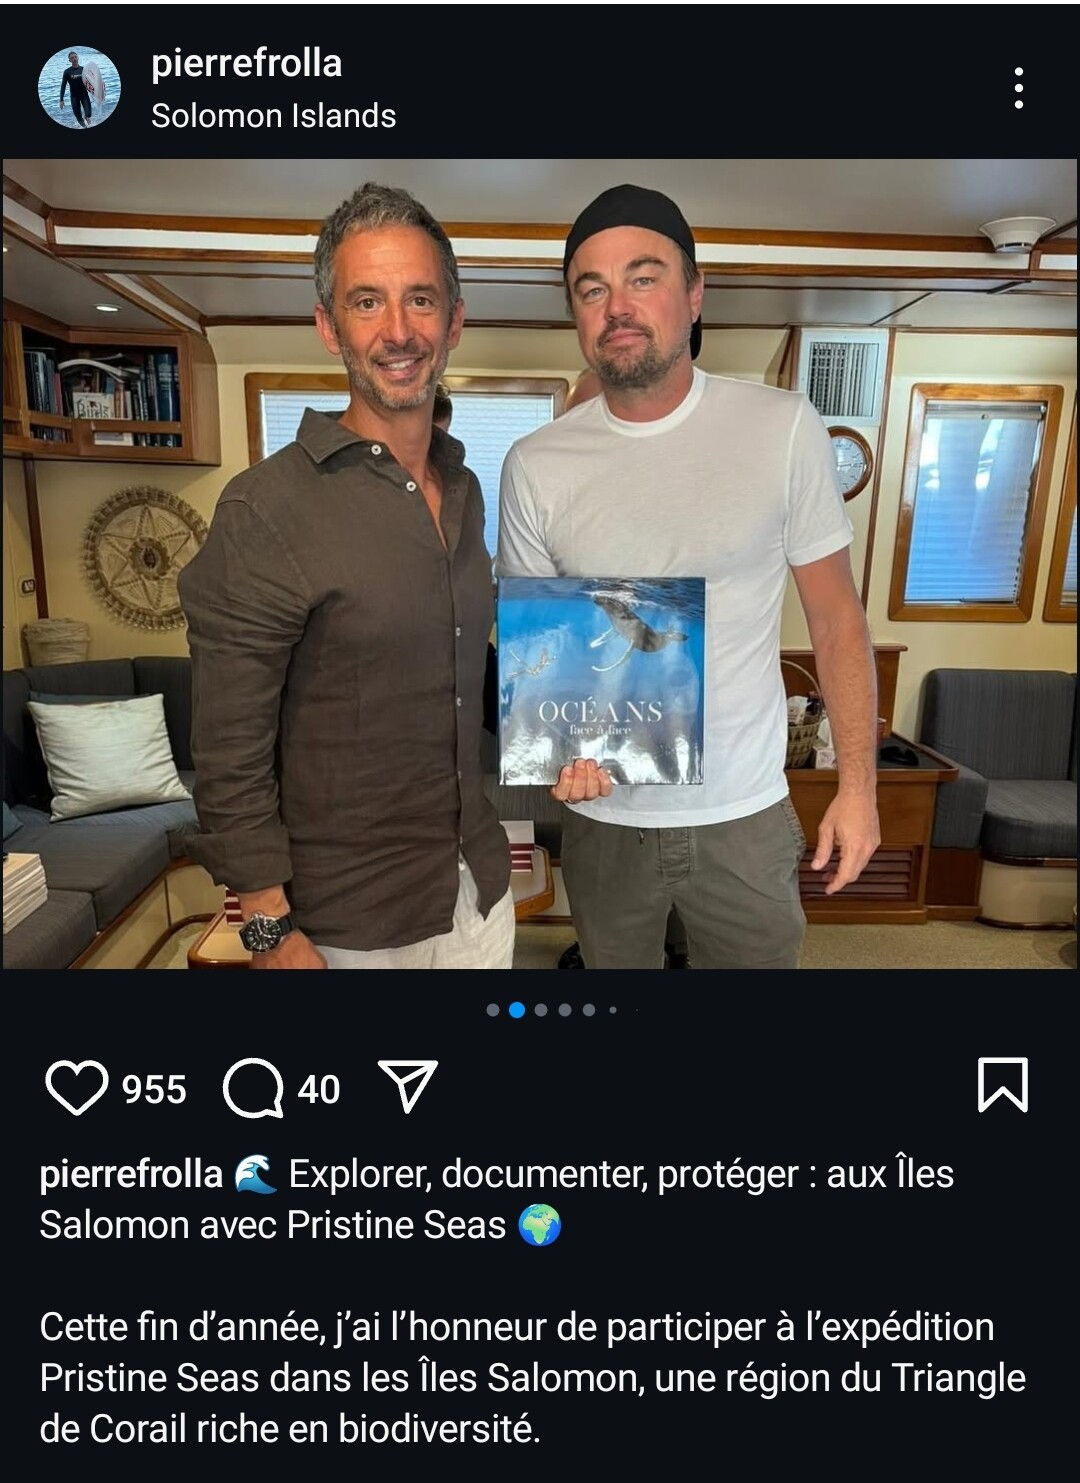Open pierrefrolla profile picture
Screen dimensions: 1080x1483
pos(79,87)
